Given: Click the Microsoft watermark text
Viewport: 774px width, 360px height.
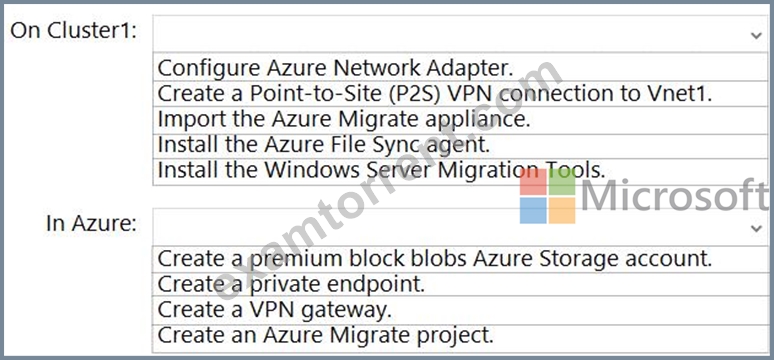Looking at the screenshot, I should pos(674,196).
